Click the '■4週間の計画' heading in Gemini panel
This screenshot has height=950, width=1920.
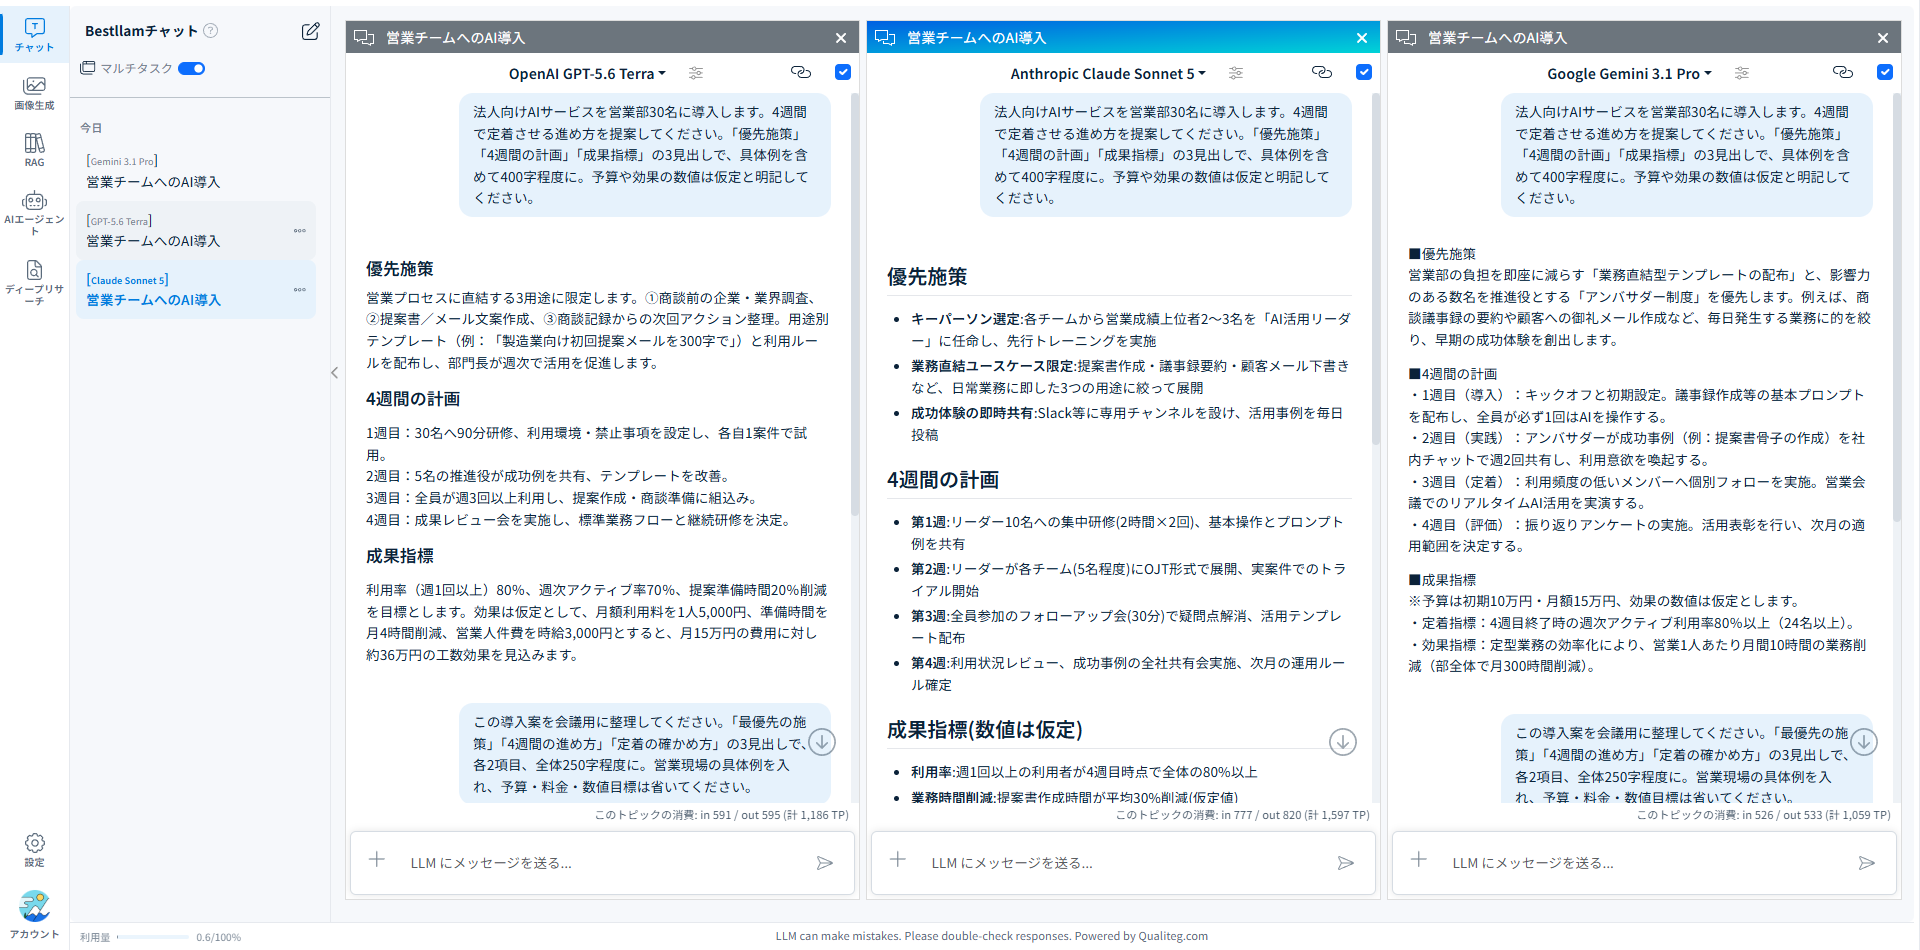[1453, 374]
